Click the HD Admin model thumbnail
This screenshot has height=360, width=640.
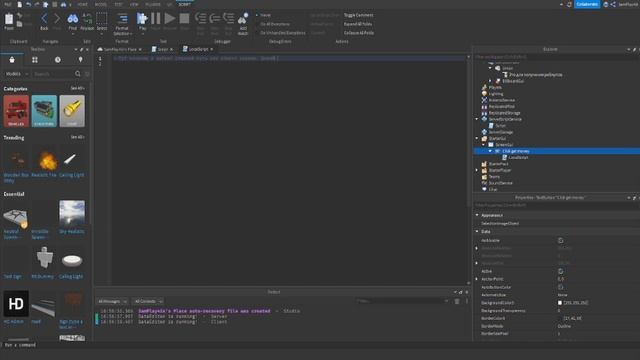click(x=16, y=304)
